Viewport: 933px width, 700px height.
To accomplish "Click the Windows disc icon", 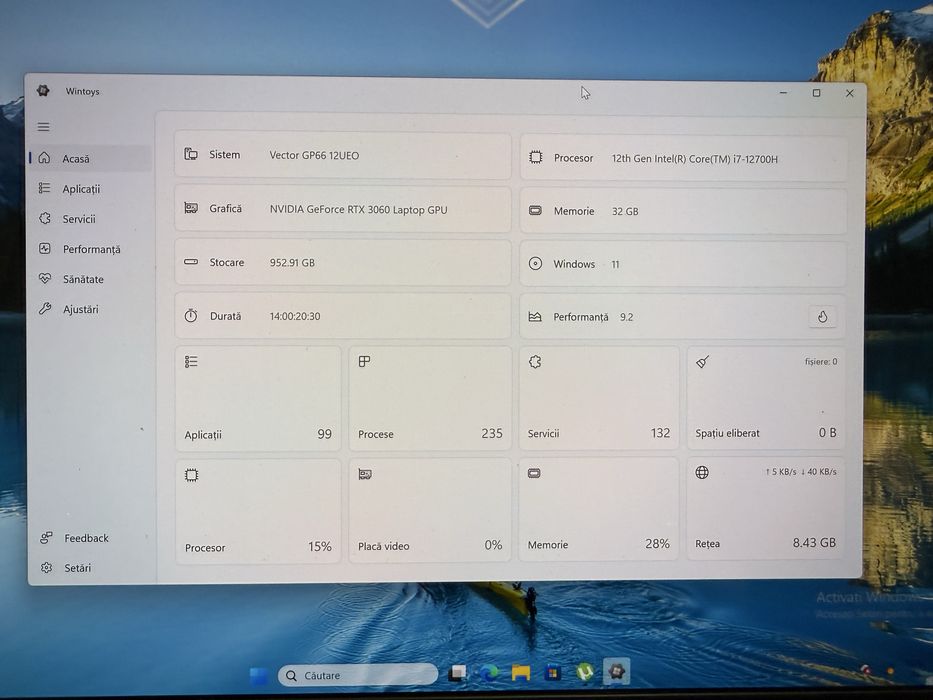I will click(x=536, y=264).
